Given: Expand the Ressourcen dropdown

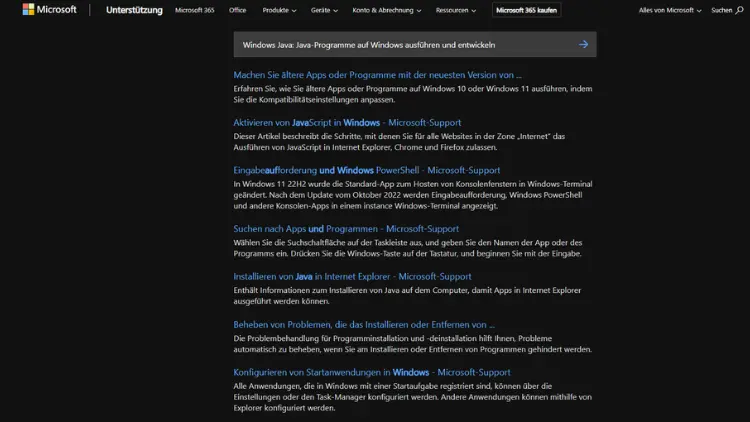Looking at the screenshot, I should click(x=455, y=10).
